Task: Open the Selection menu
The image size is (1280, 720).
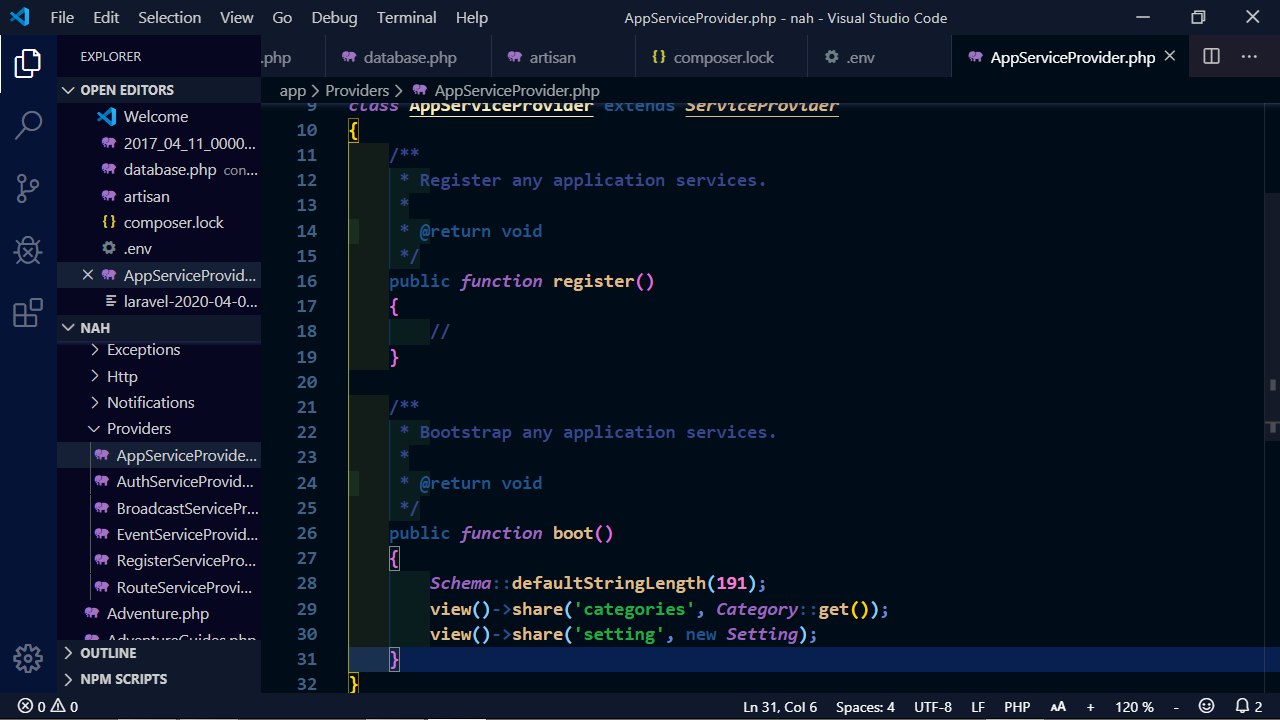Action: [169, 17]
